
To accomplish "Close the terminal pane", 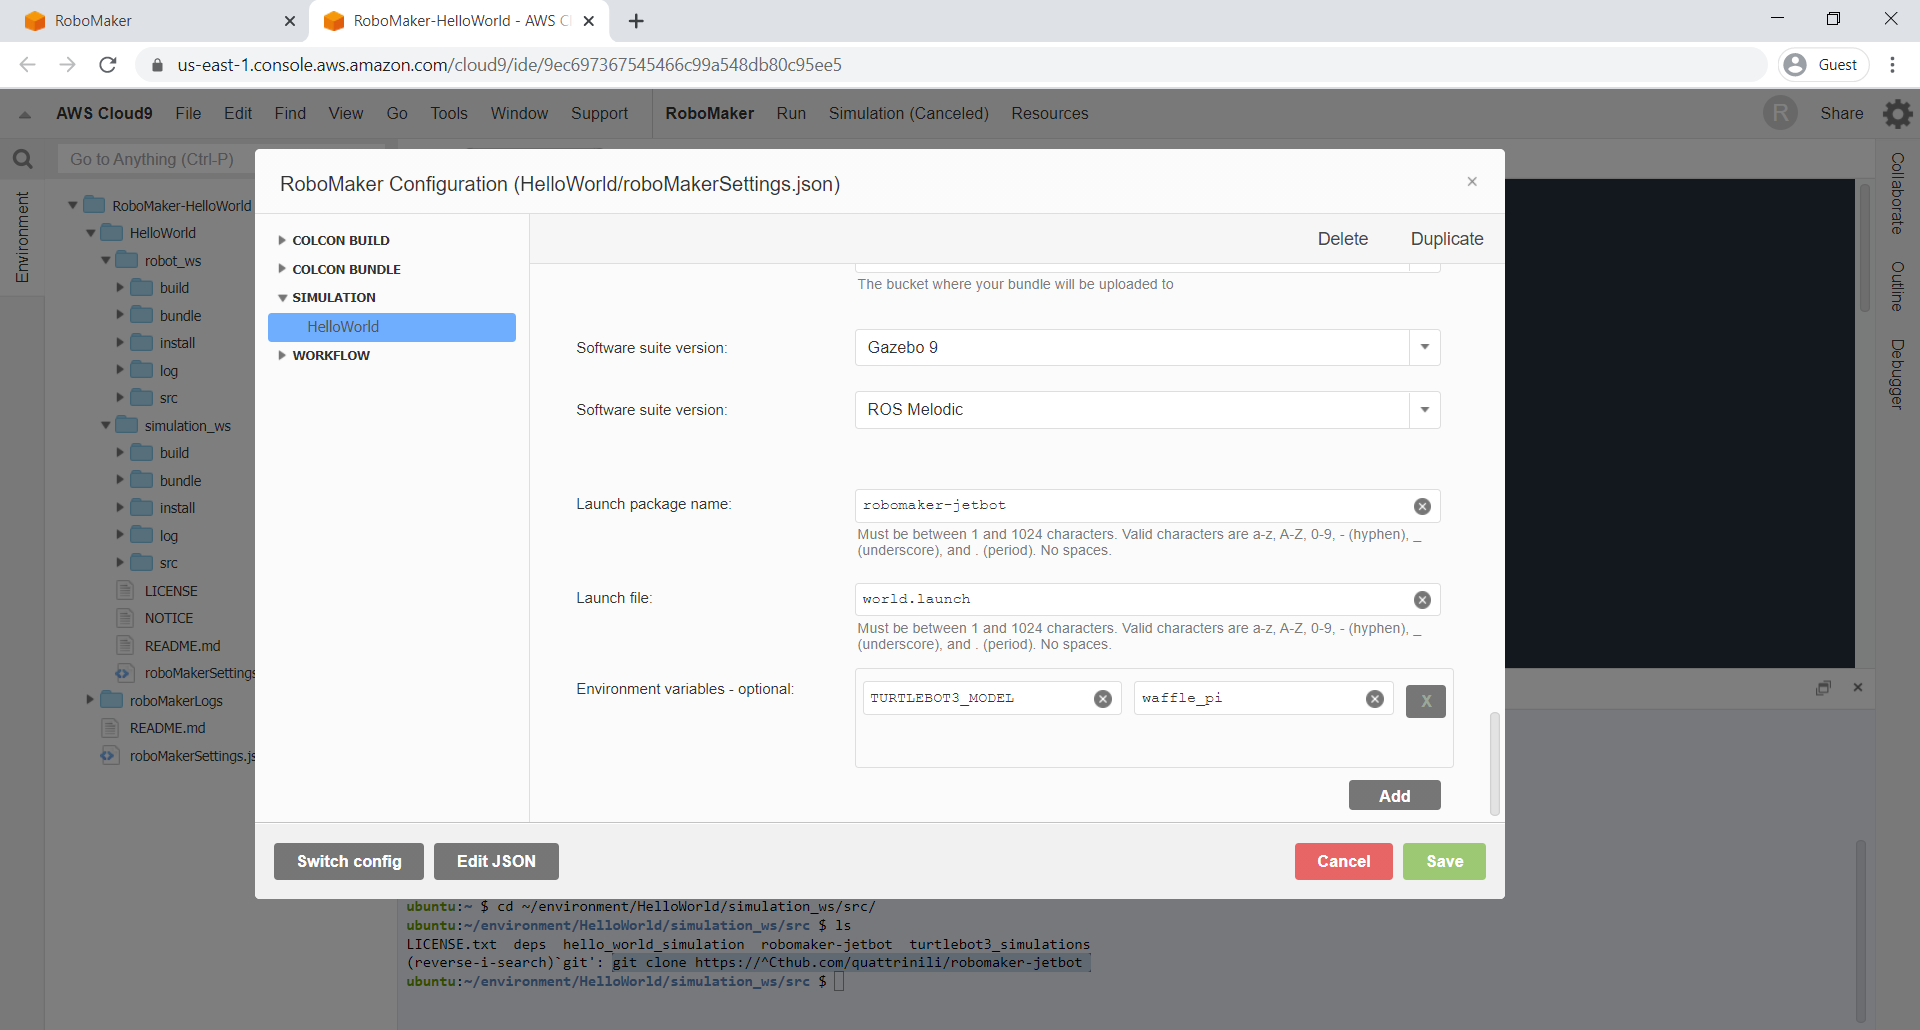I will tap(1857, 688).
